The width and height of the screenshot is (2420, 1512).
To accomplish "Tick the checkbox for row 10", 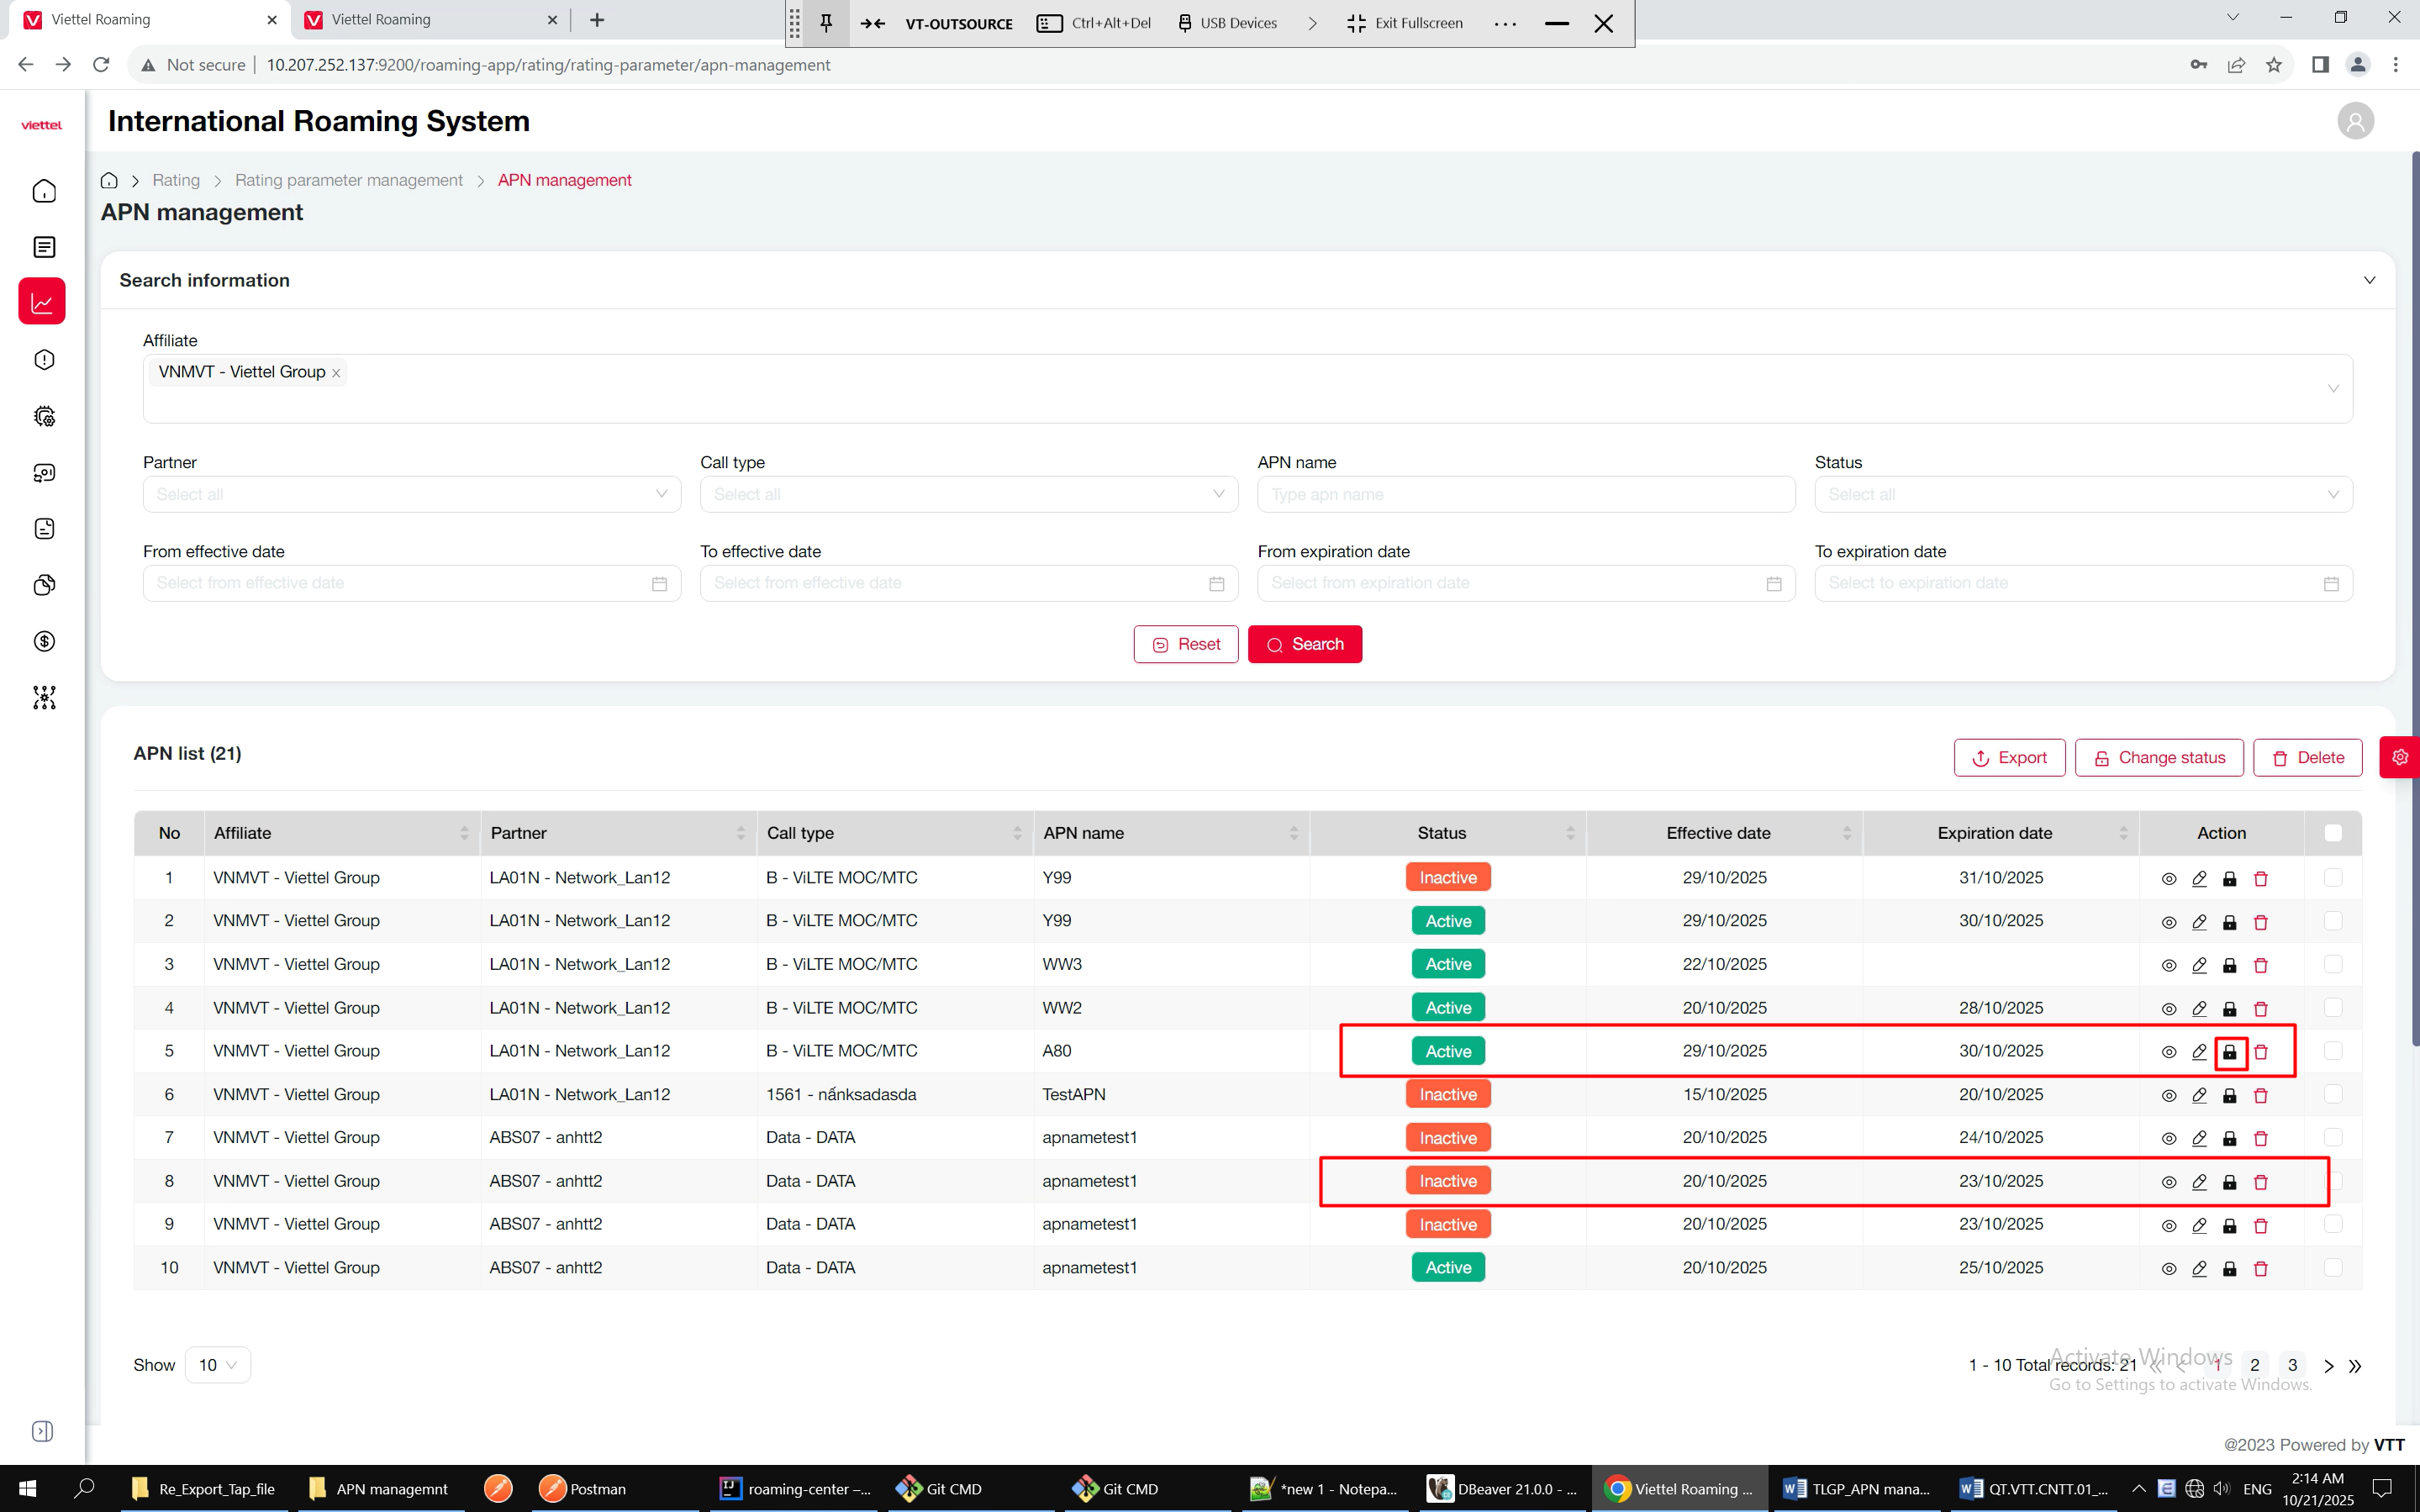I will pyautogui.click(x=2333, y=1267).
